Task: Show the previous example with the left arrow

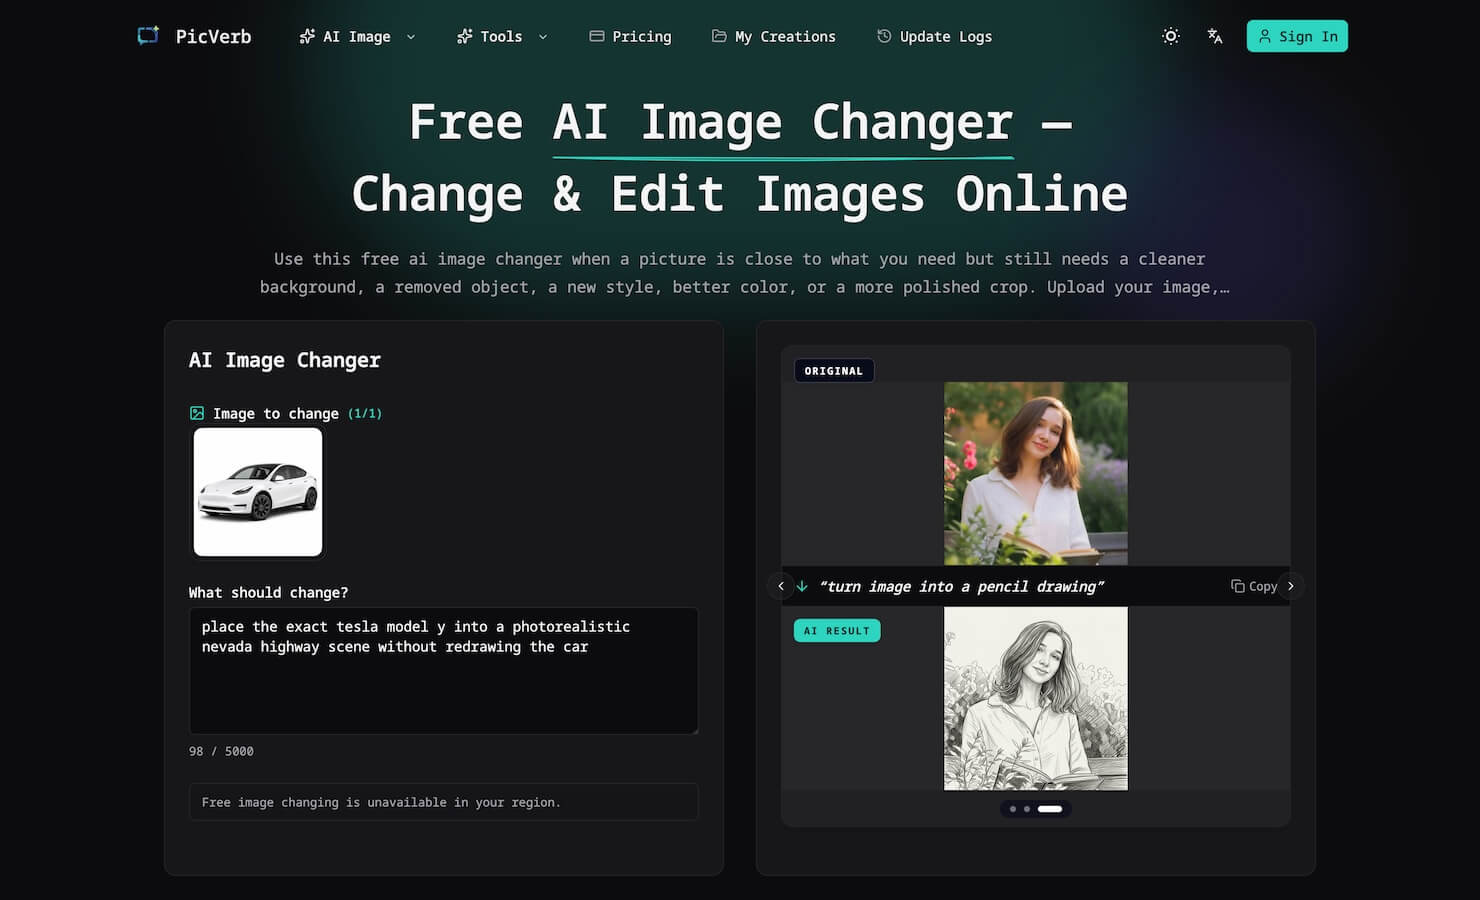Action: 781,586
